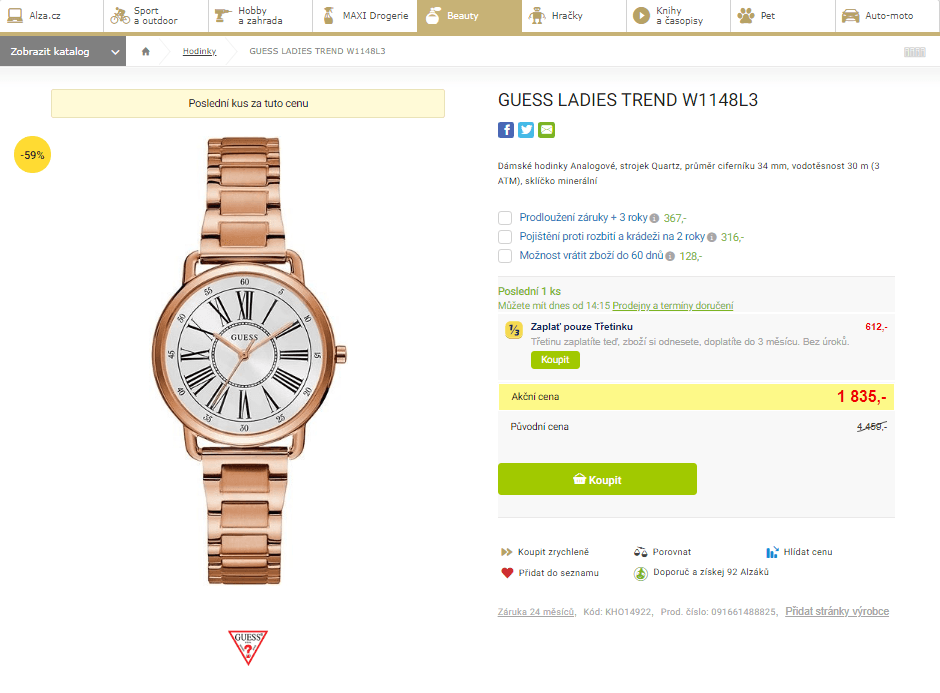Open Porovnat comparison via scales icon

tap(640, 551)
